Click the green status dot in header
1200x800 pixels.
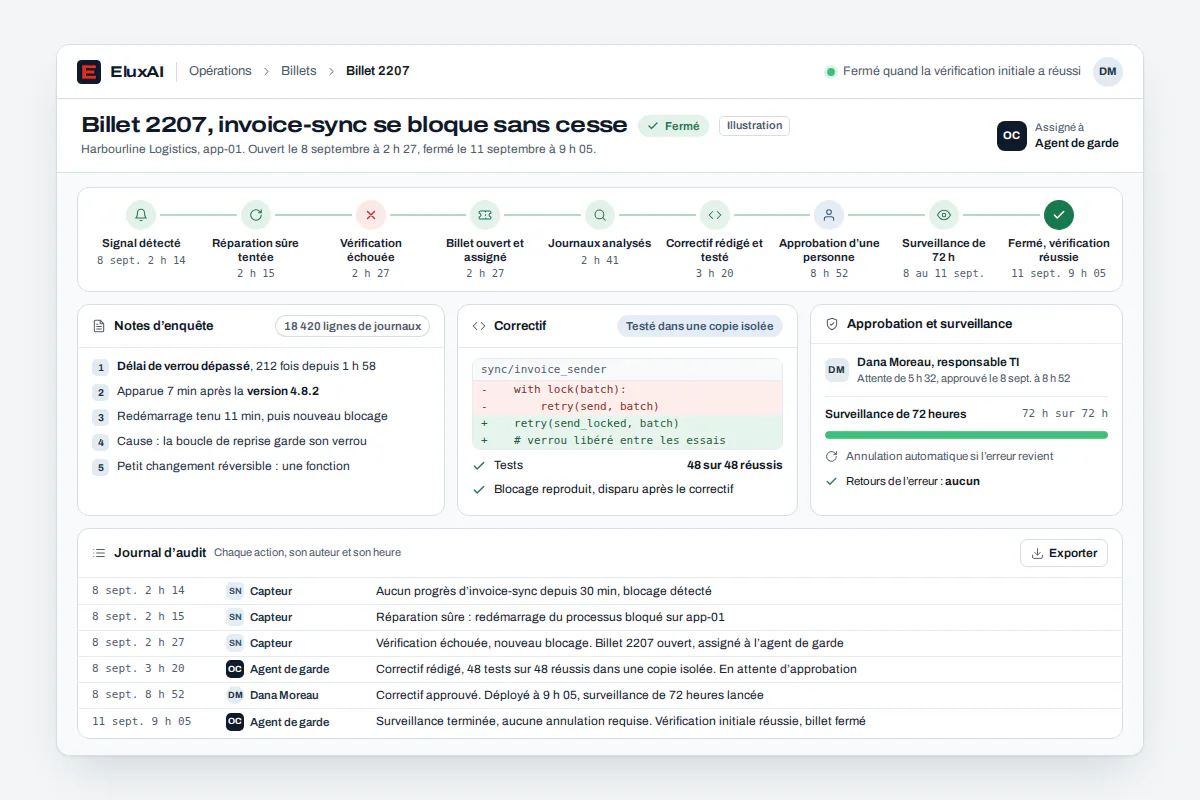(x=831, y=72)
